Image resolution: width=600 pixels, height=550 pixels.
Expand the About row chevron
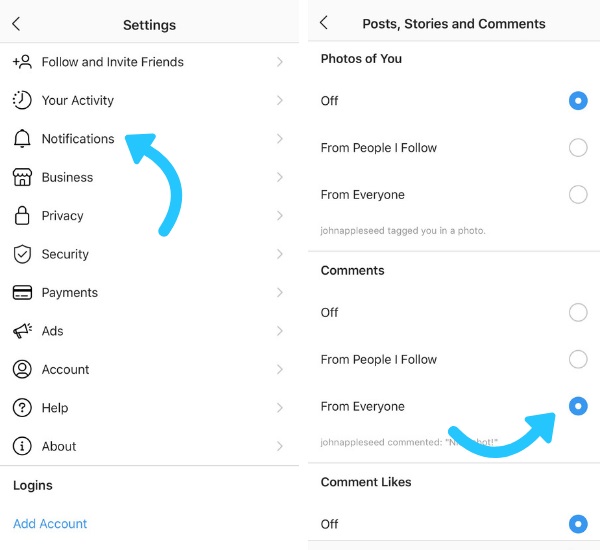click(279, 447)
